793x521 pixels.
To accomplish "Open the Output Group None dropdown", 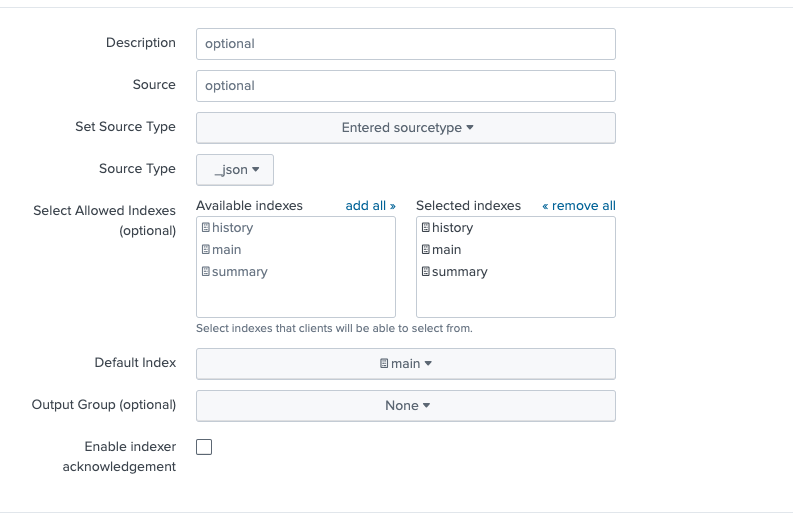I will pos(405,406).
